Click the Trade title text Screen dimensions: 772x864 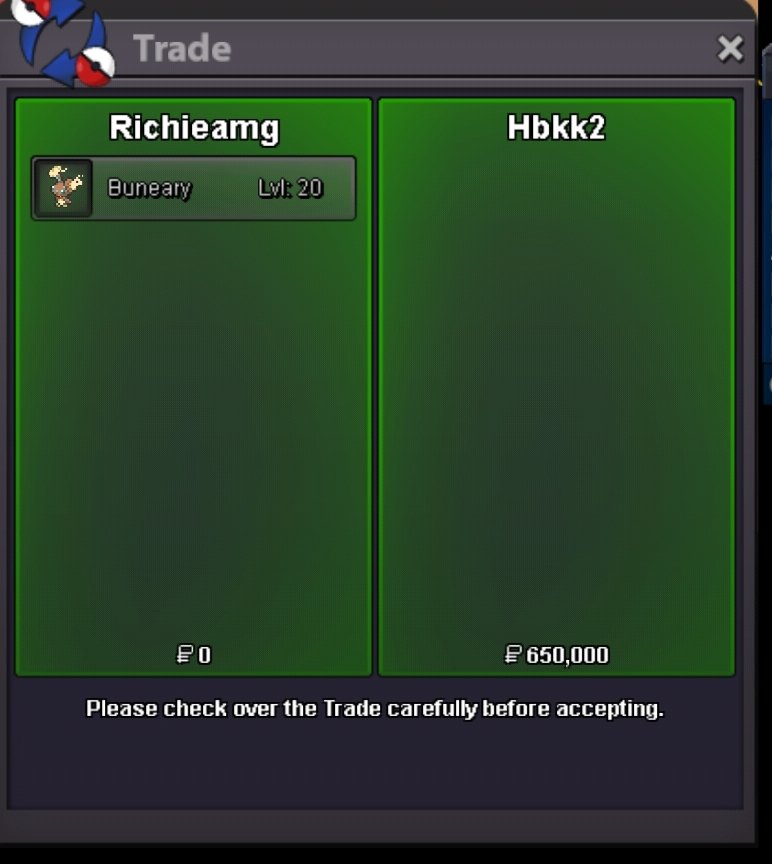point(182,48)
